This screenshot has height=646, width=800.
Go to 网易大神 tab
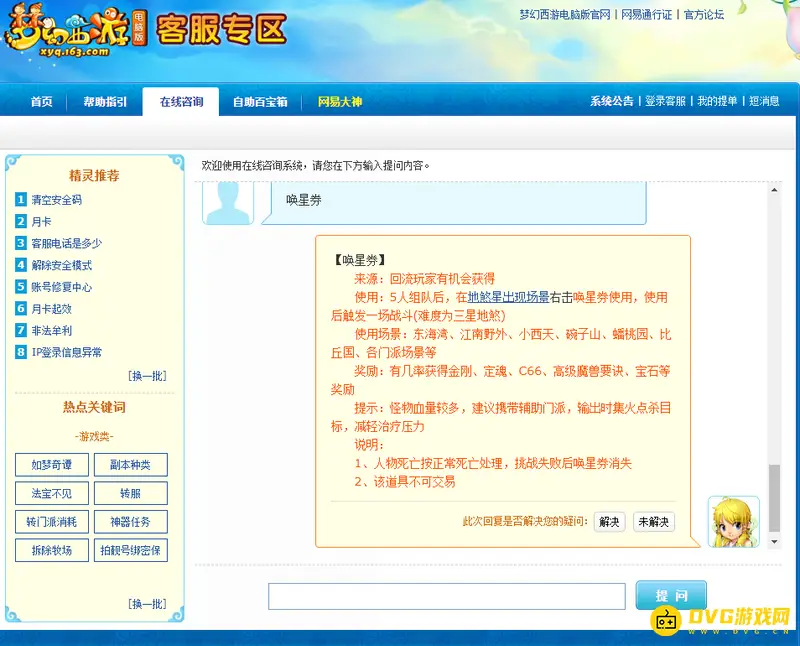[340, 102]
